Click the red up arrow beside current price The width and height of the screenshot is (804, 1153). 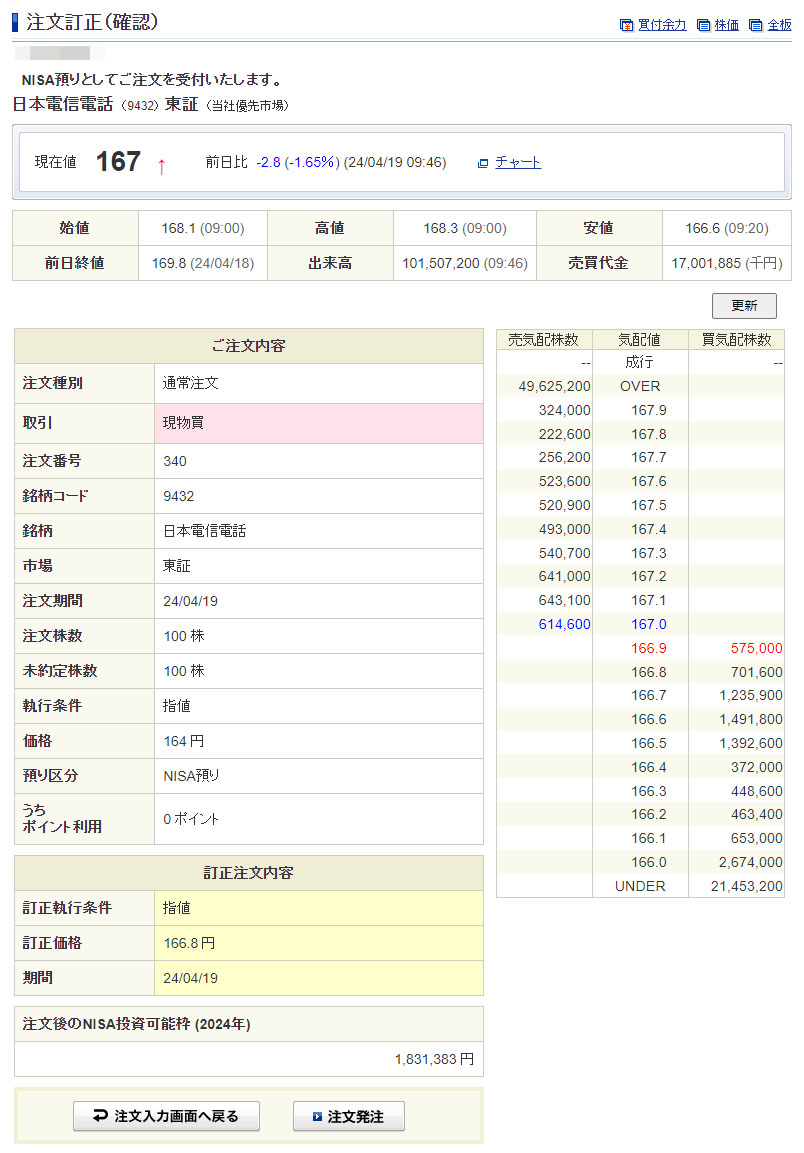(161, 165)
